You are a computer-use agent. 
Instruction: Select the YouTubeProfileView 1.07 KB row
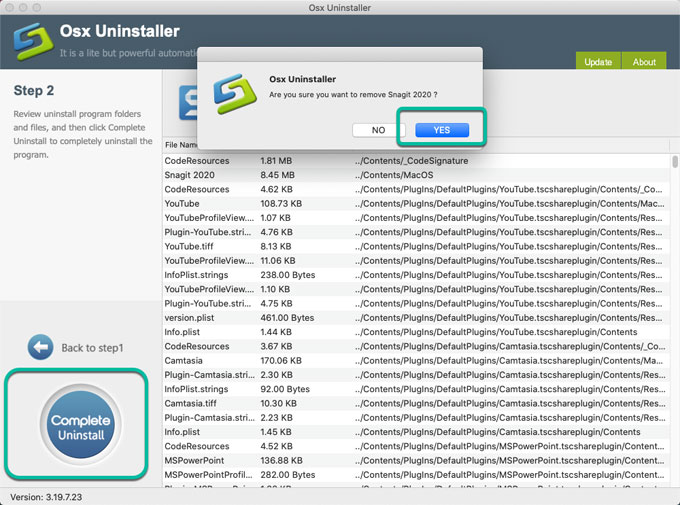coord(416,218)
